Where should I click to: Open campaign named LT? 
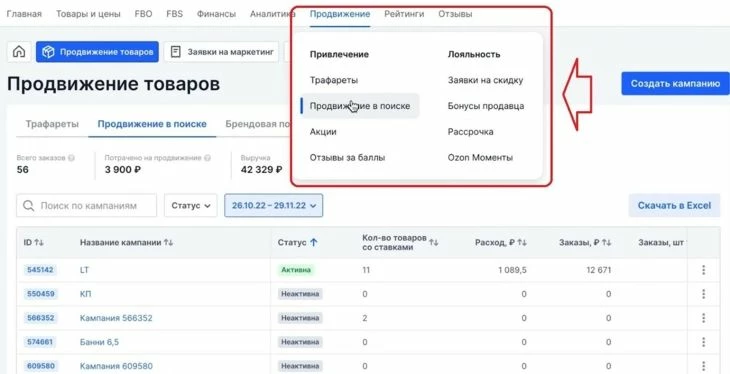pyautogui.click(x=84, y=270)
